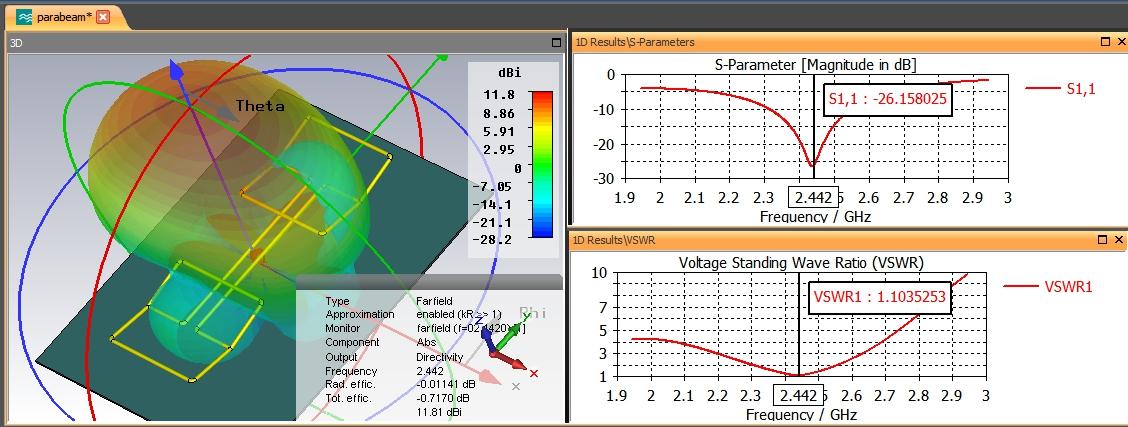Click the 3D panel title bar
The height and width of the screenshot is (427, 1128).
(x=286, y=43)
